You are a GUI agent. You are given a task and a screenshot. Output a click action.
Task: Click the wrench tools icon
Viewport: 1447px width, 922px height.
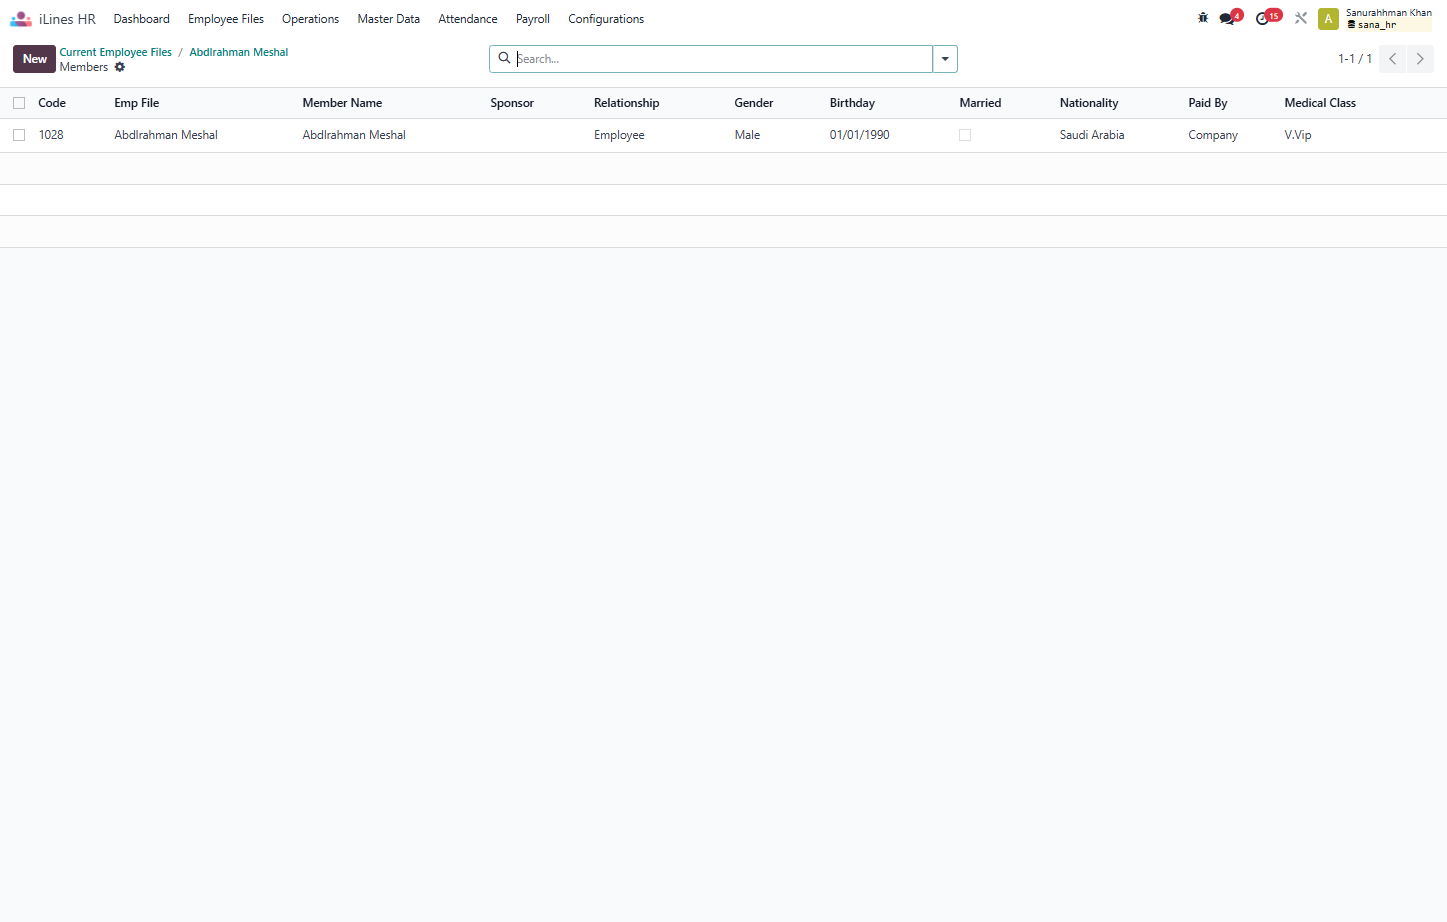pyautogui.click(x=1301, y=18)
